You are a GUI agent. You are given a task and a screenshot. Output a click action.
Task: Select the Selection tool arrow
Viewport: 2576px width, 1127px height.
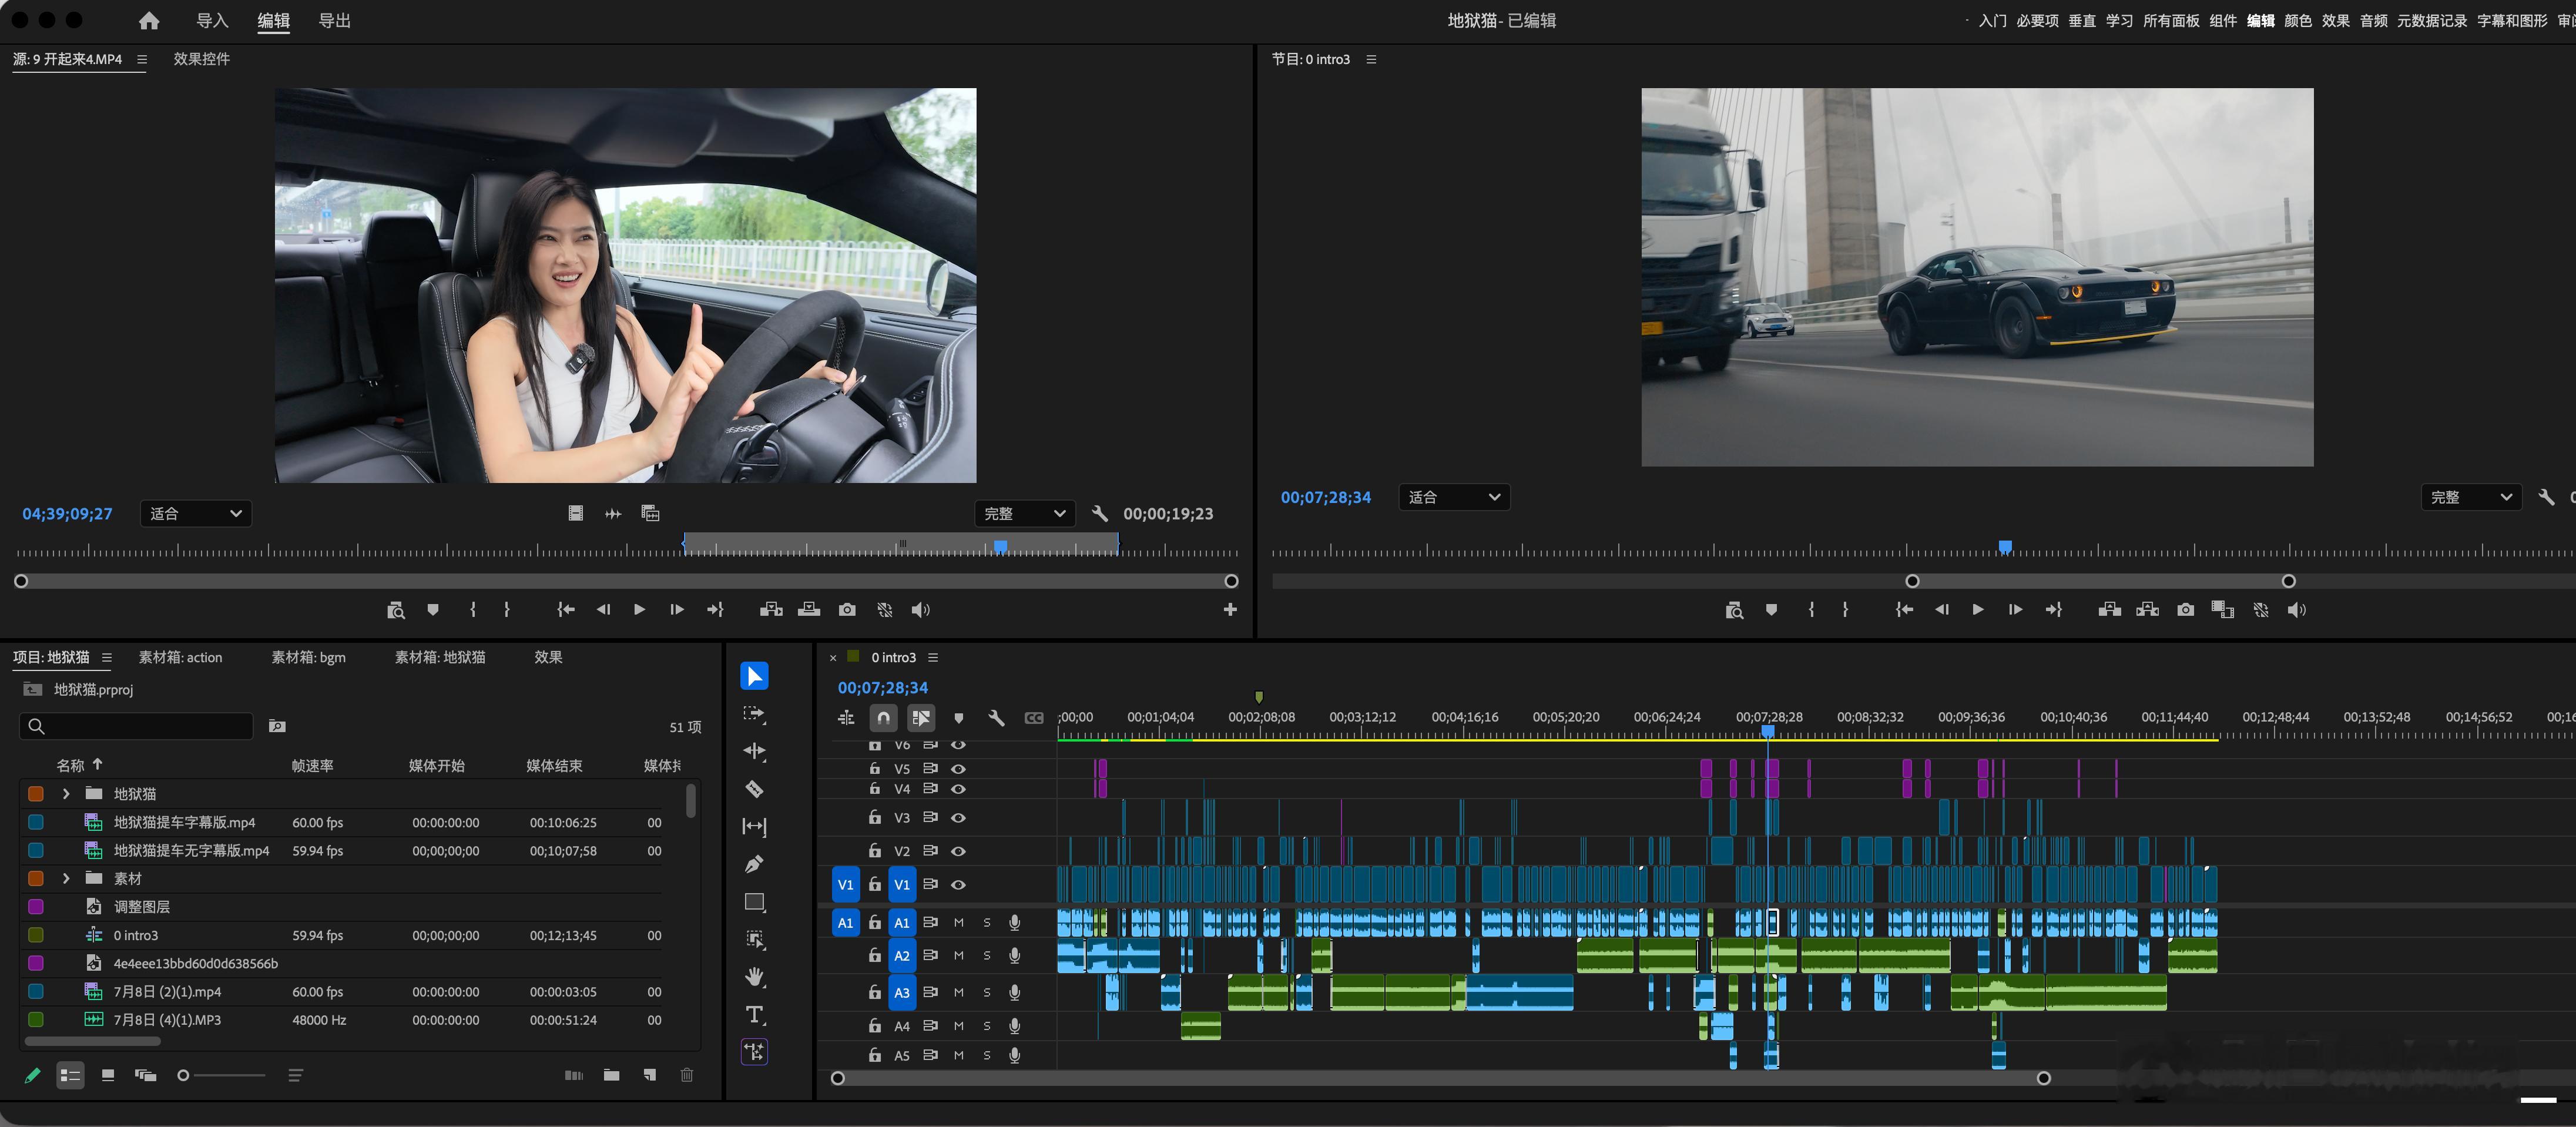pyautogui.click(x=754, y=676)
